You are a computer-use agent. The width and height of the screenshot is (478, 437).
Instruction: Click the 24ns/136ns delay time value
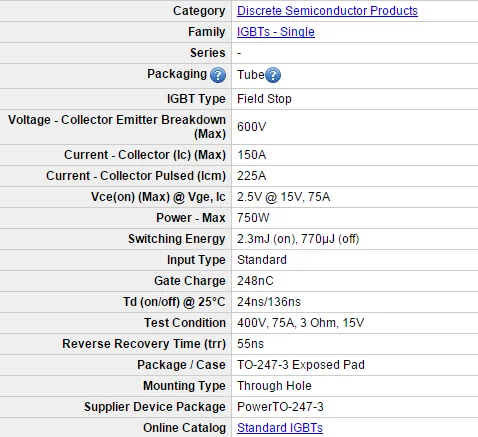269,302
